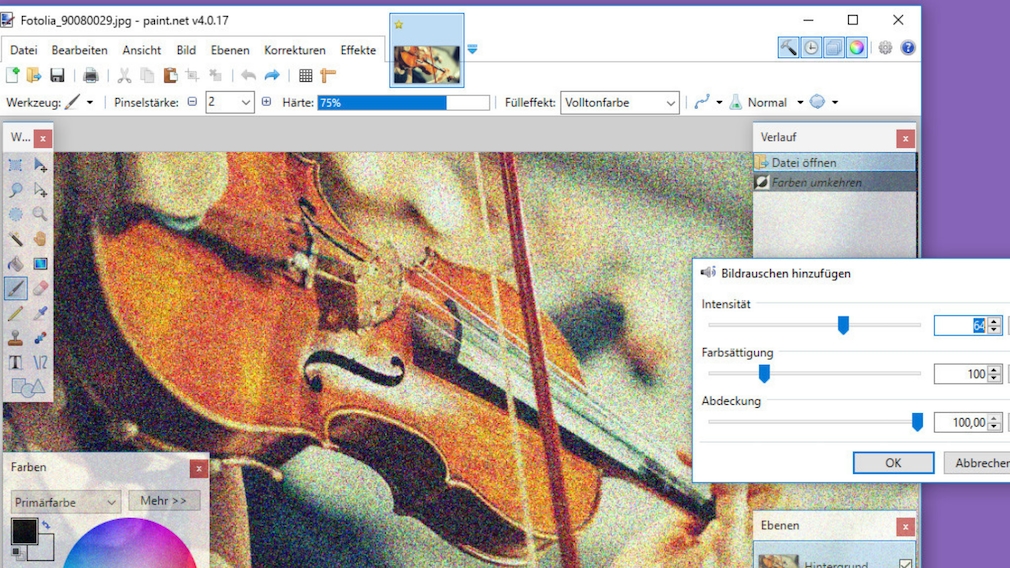
Task: Expand the Pinselstärke size dropdown
Action: tap(245, 103)
